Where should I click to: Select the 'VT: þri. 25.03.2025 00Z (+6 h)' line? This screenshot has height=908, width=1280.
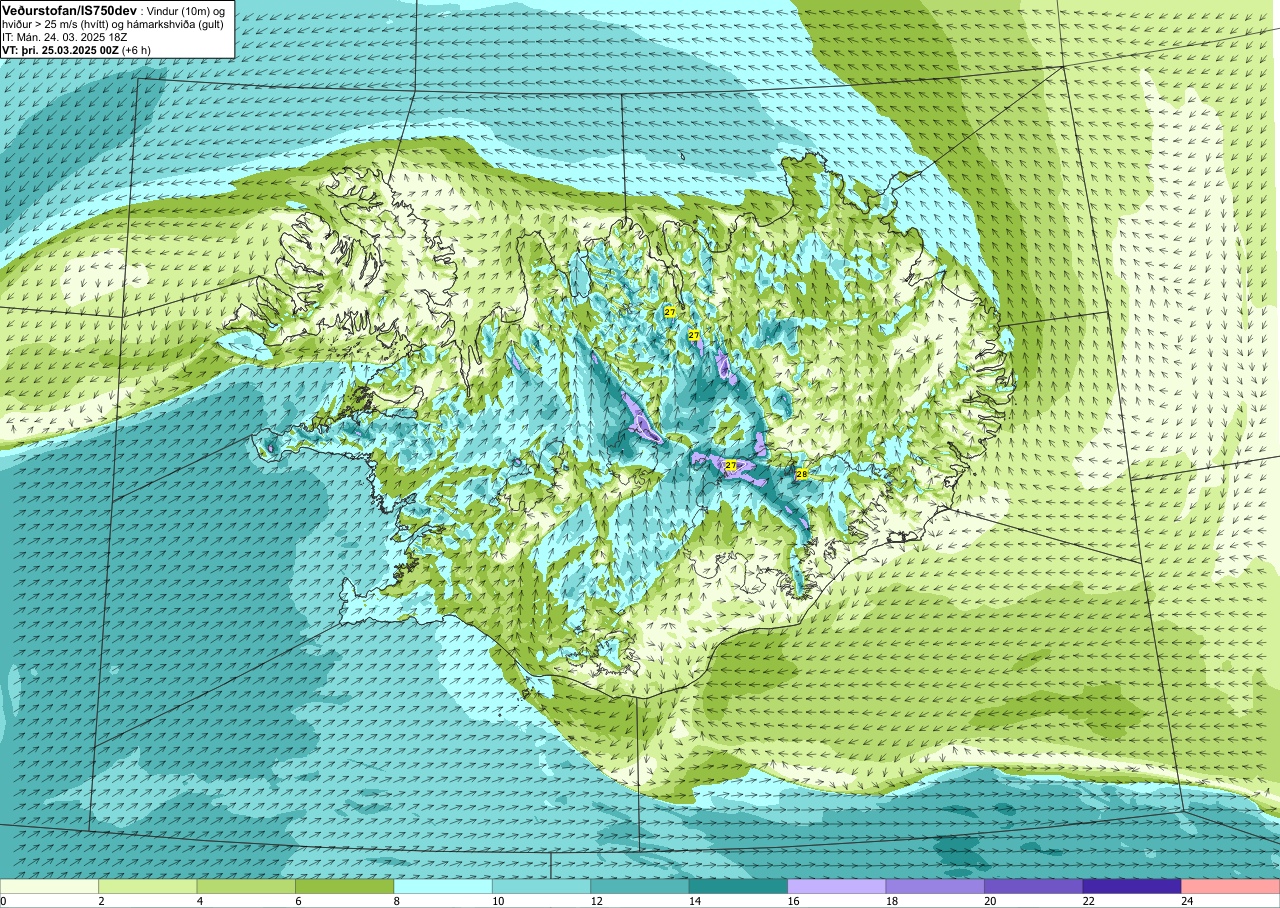(x=77, y=50)
